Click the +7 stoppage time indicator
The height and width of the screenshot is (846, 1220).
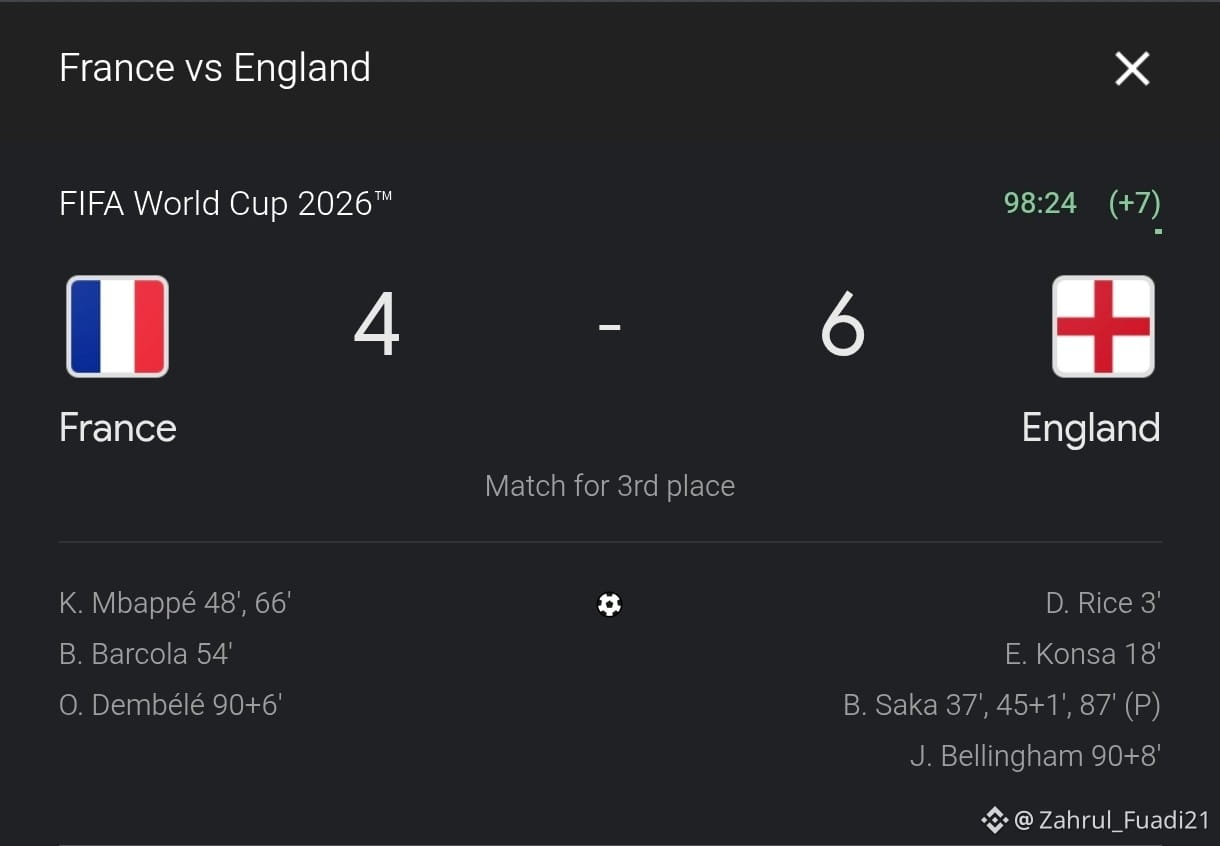tap(1135, 204)
